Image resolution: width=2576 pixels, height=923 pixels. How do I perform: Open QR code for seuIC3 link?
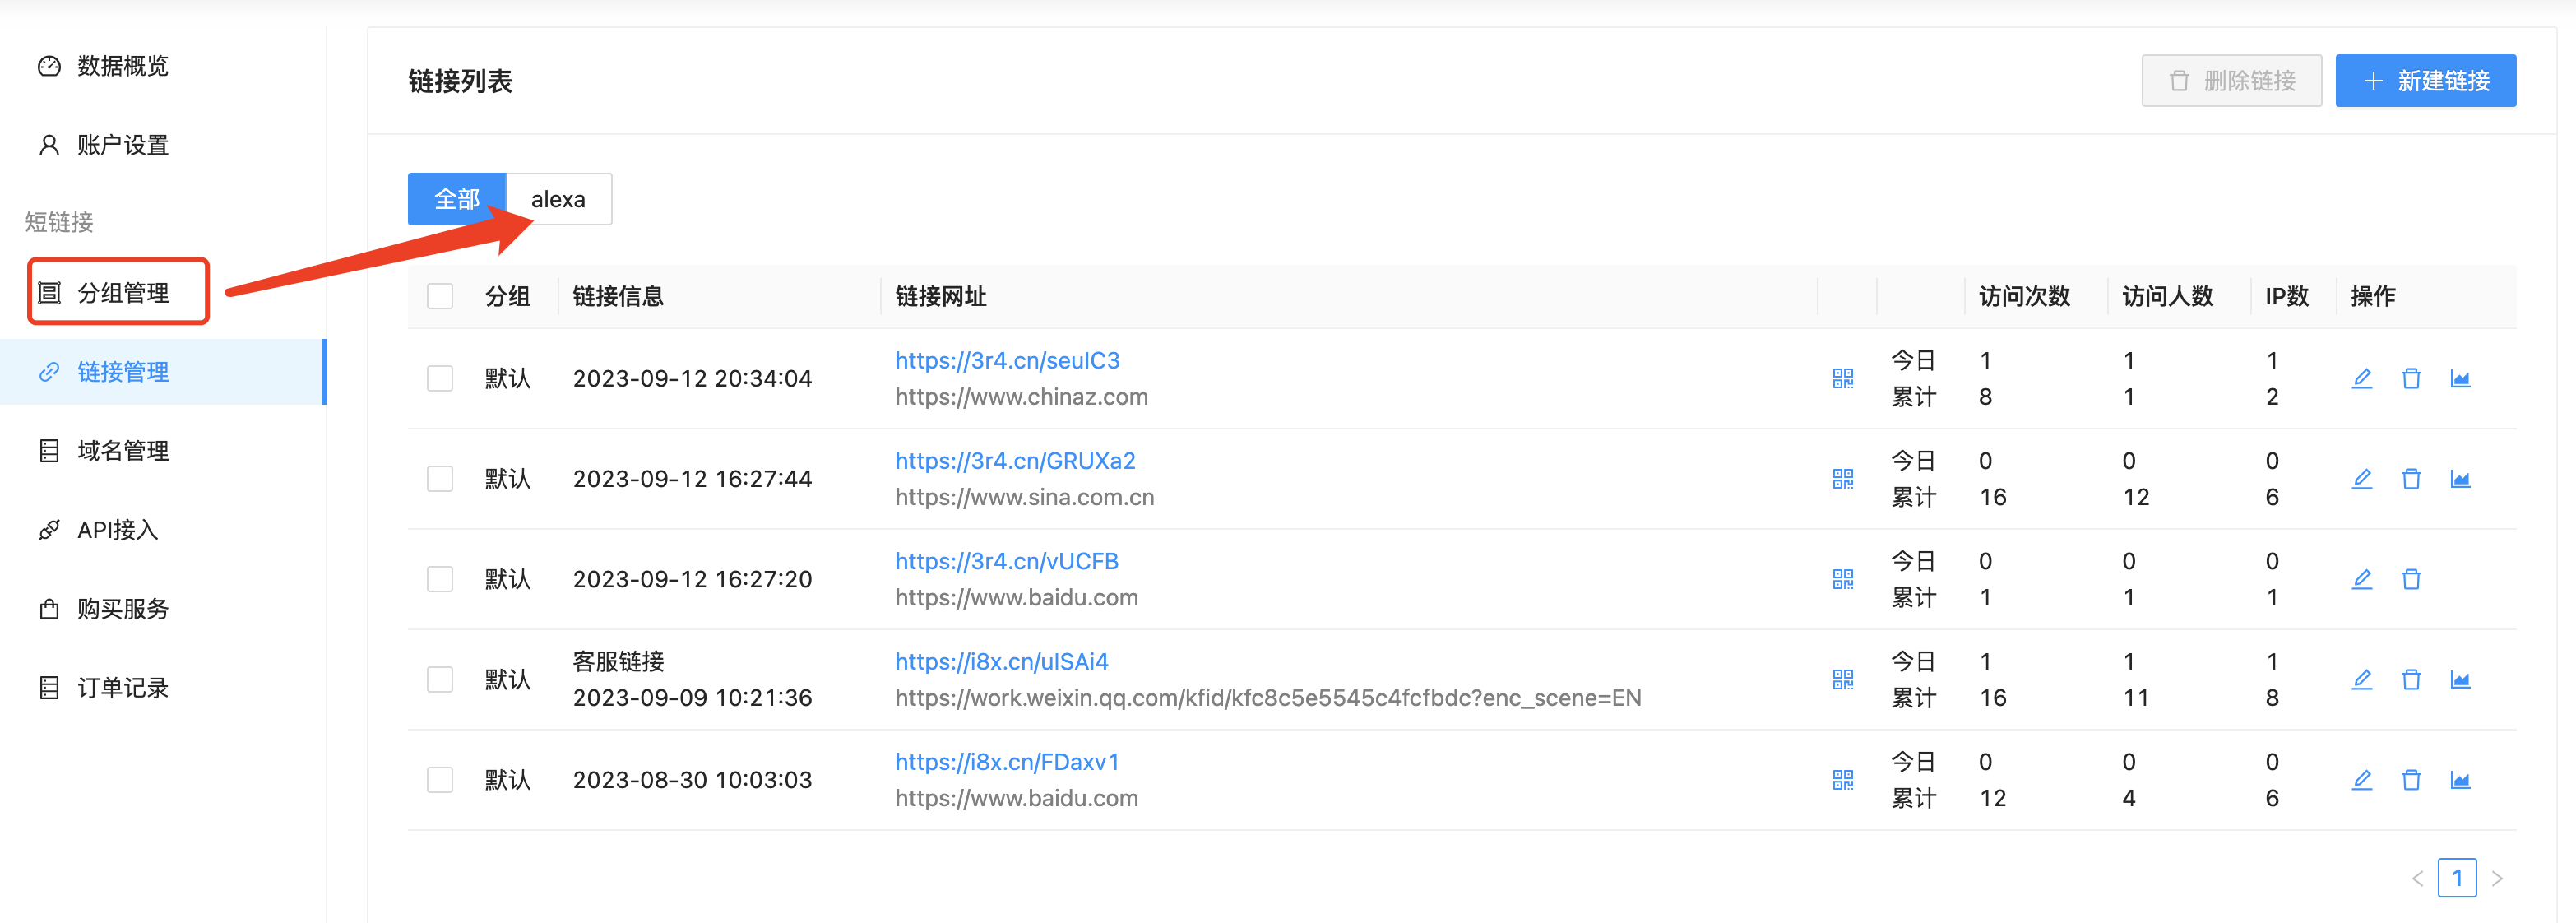point(1842,378)
